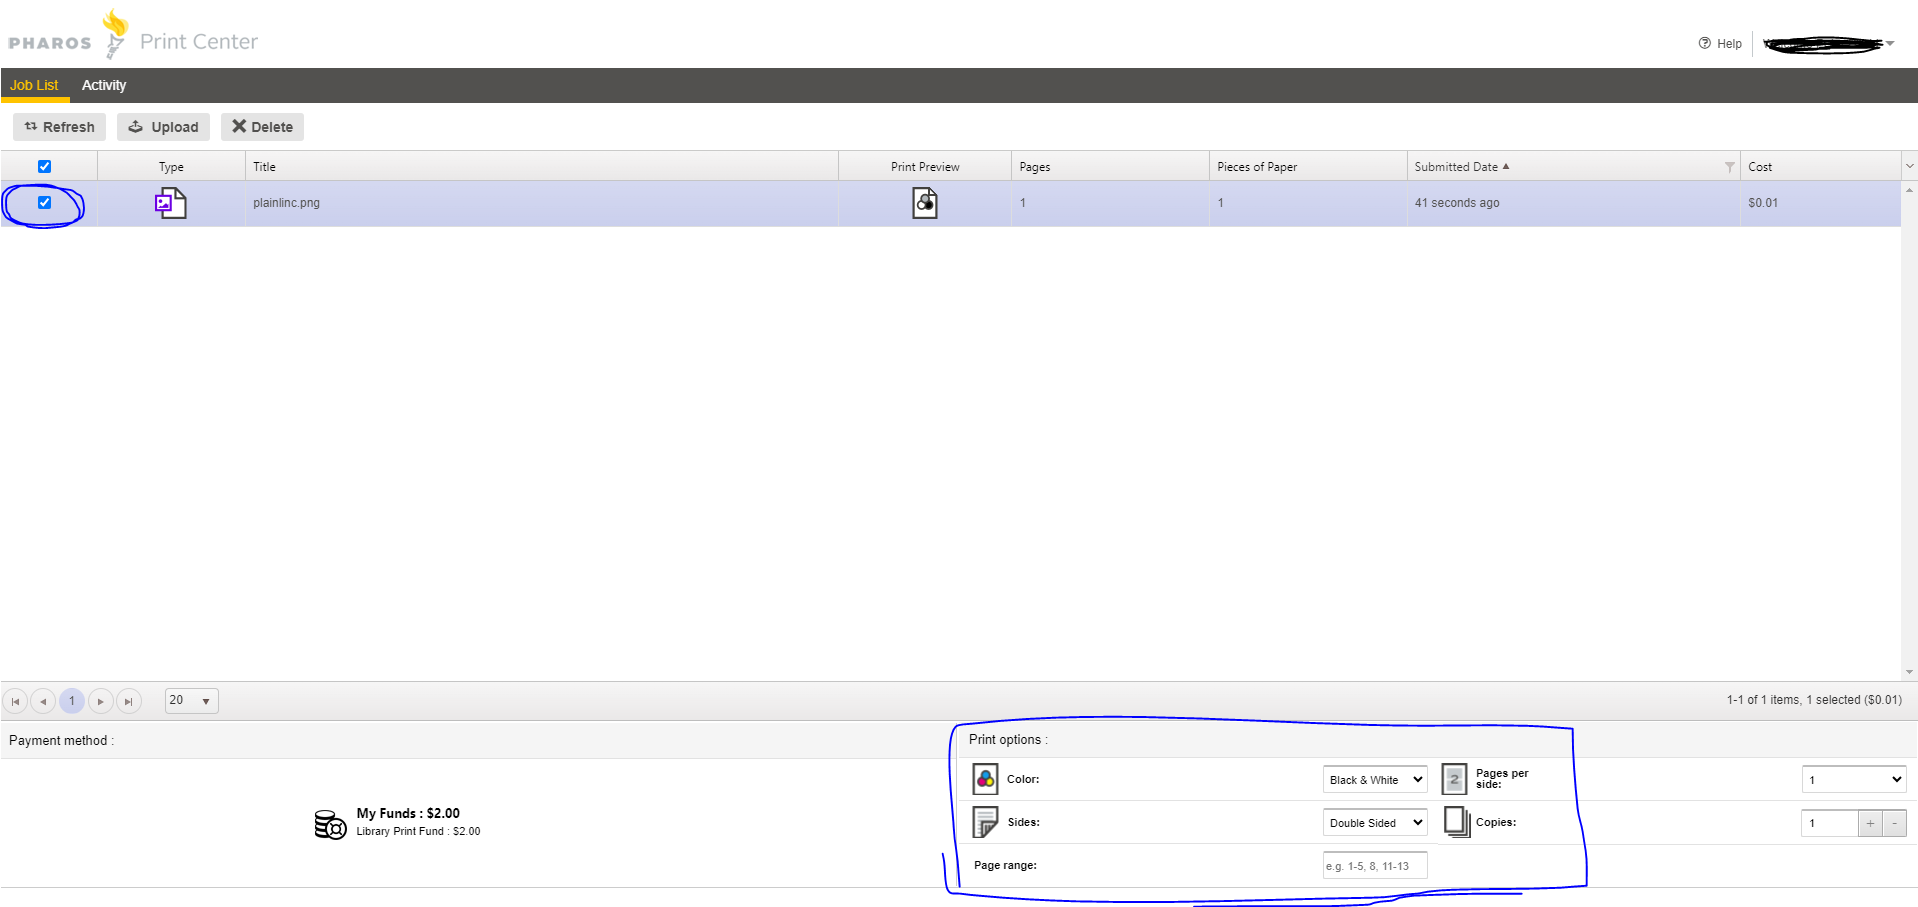Go to the first page of results
This screenshot has height=907, width=1918.
(x=15, y=701)
